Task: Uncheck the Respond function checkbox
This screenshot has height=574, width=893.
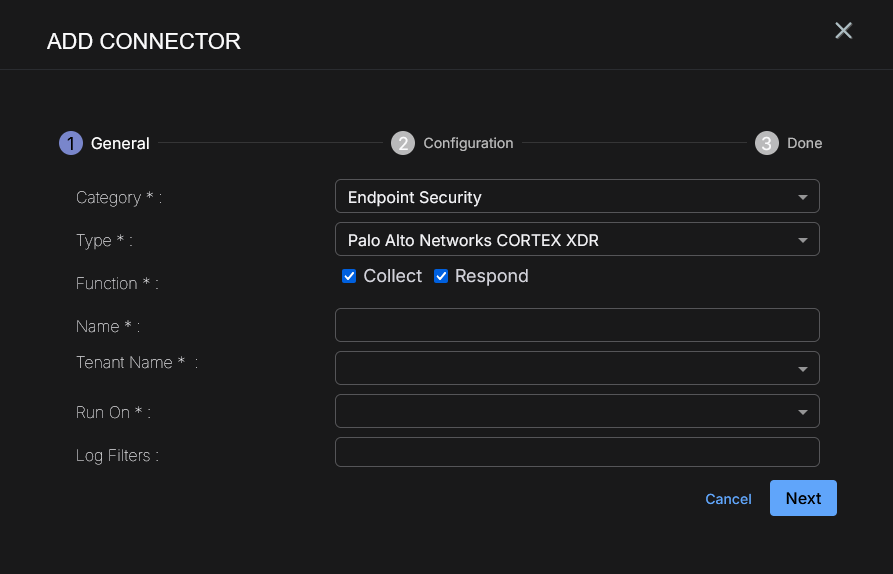Action: (x=441, y=276)
